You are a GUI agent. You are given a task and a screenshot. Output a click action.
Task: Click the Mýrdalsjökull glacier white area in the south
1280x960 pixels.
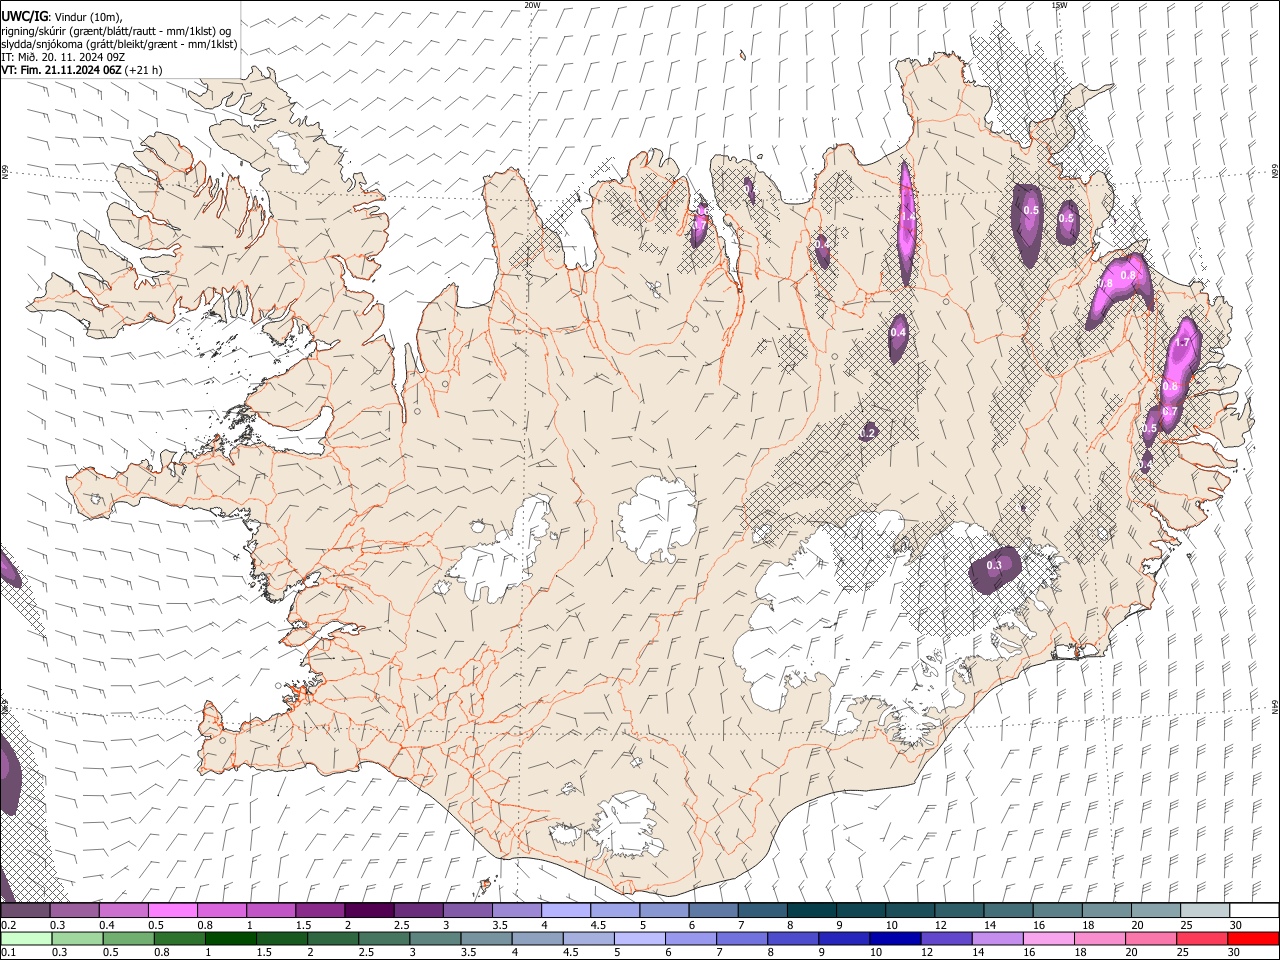click(x=628, y=826)
